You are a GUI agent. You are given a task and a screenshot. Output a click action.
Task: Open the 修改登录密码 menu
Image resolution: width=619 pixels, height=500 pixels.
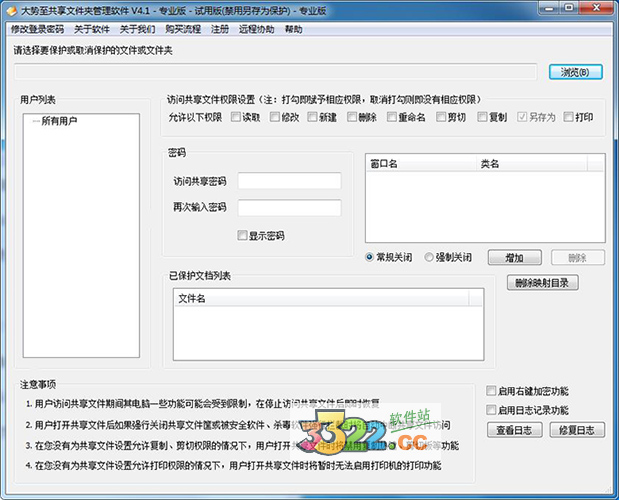(x=38, y=29)
